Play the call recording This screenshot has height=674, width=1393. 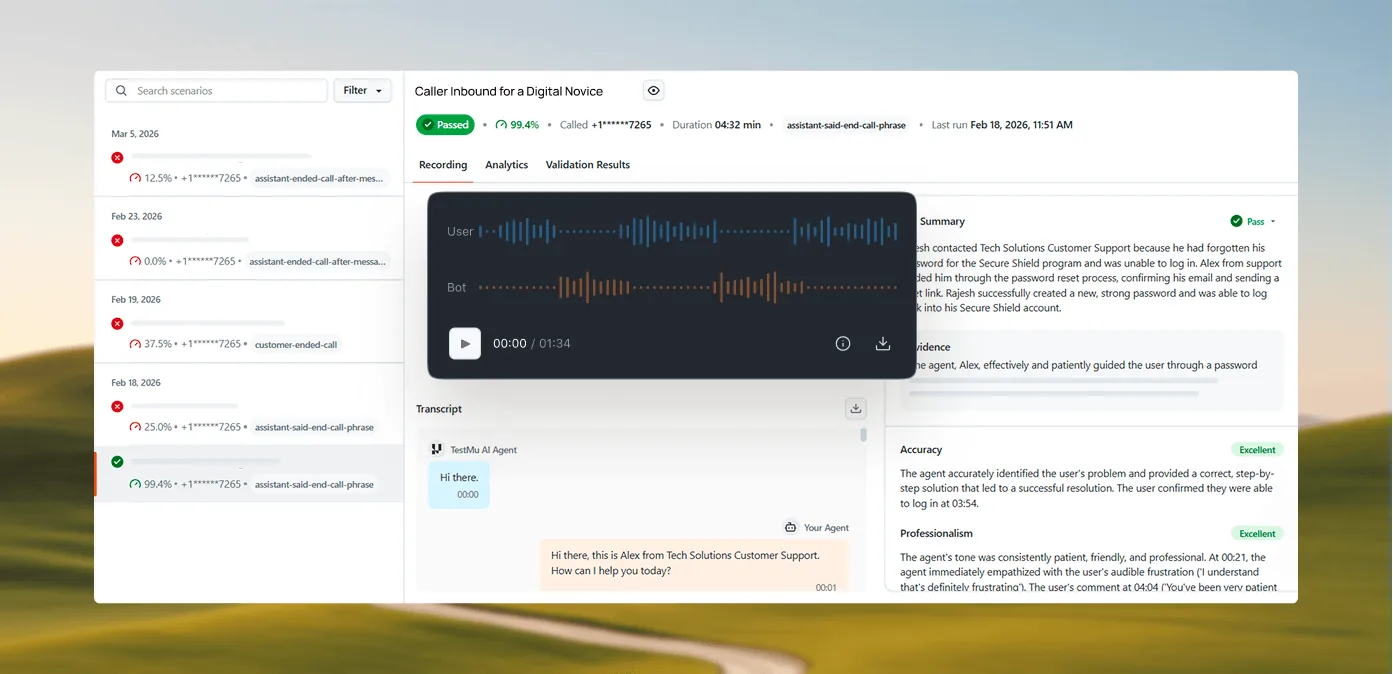(465, 344)
